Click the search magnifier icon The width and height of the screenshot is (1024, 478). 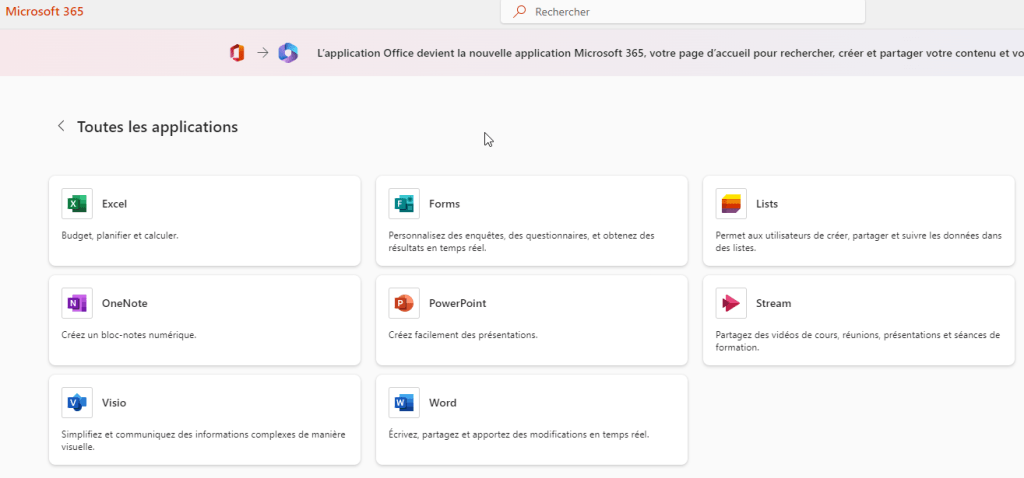519,12
